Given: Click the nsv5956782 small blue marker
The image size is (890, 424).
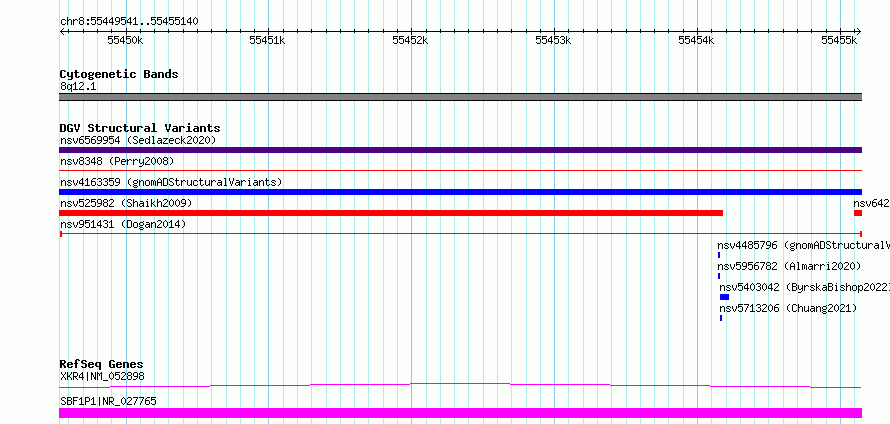Looking at the screenshot, I should (719, 276).
